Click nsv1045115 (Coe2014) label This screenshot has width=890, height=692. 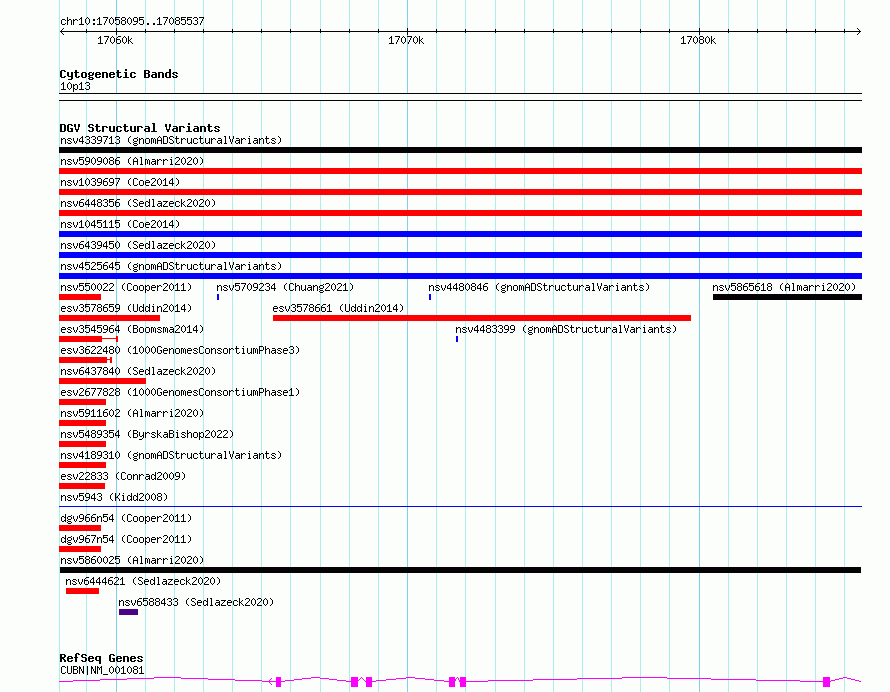point(120,224)
